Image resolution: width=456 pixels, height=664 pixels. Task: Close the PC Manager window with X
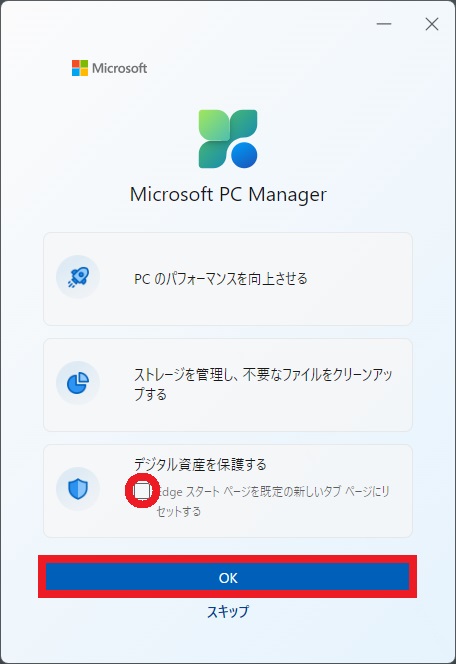click(431, 24)
